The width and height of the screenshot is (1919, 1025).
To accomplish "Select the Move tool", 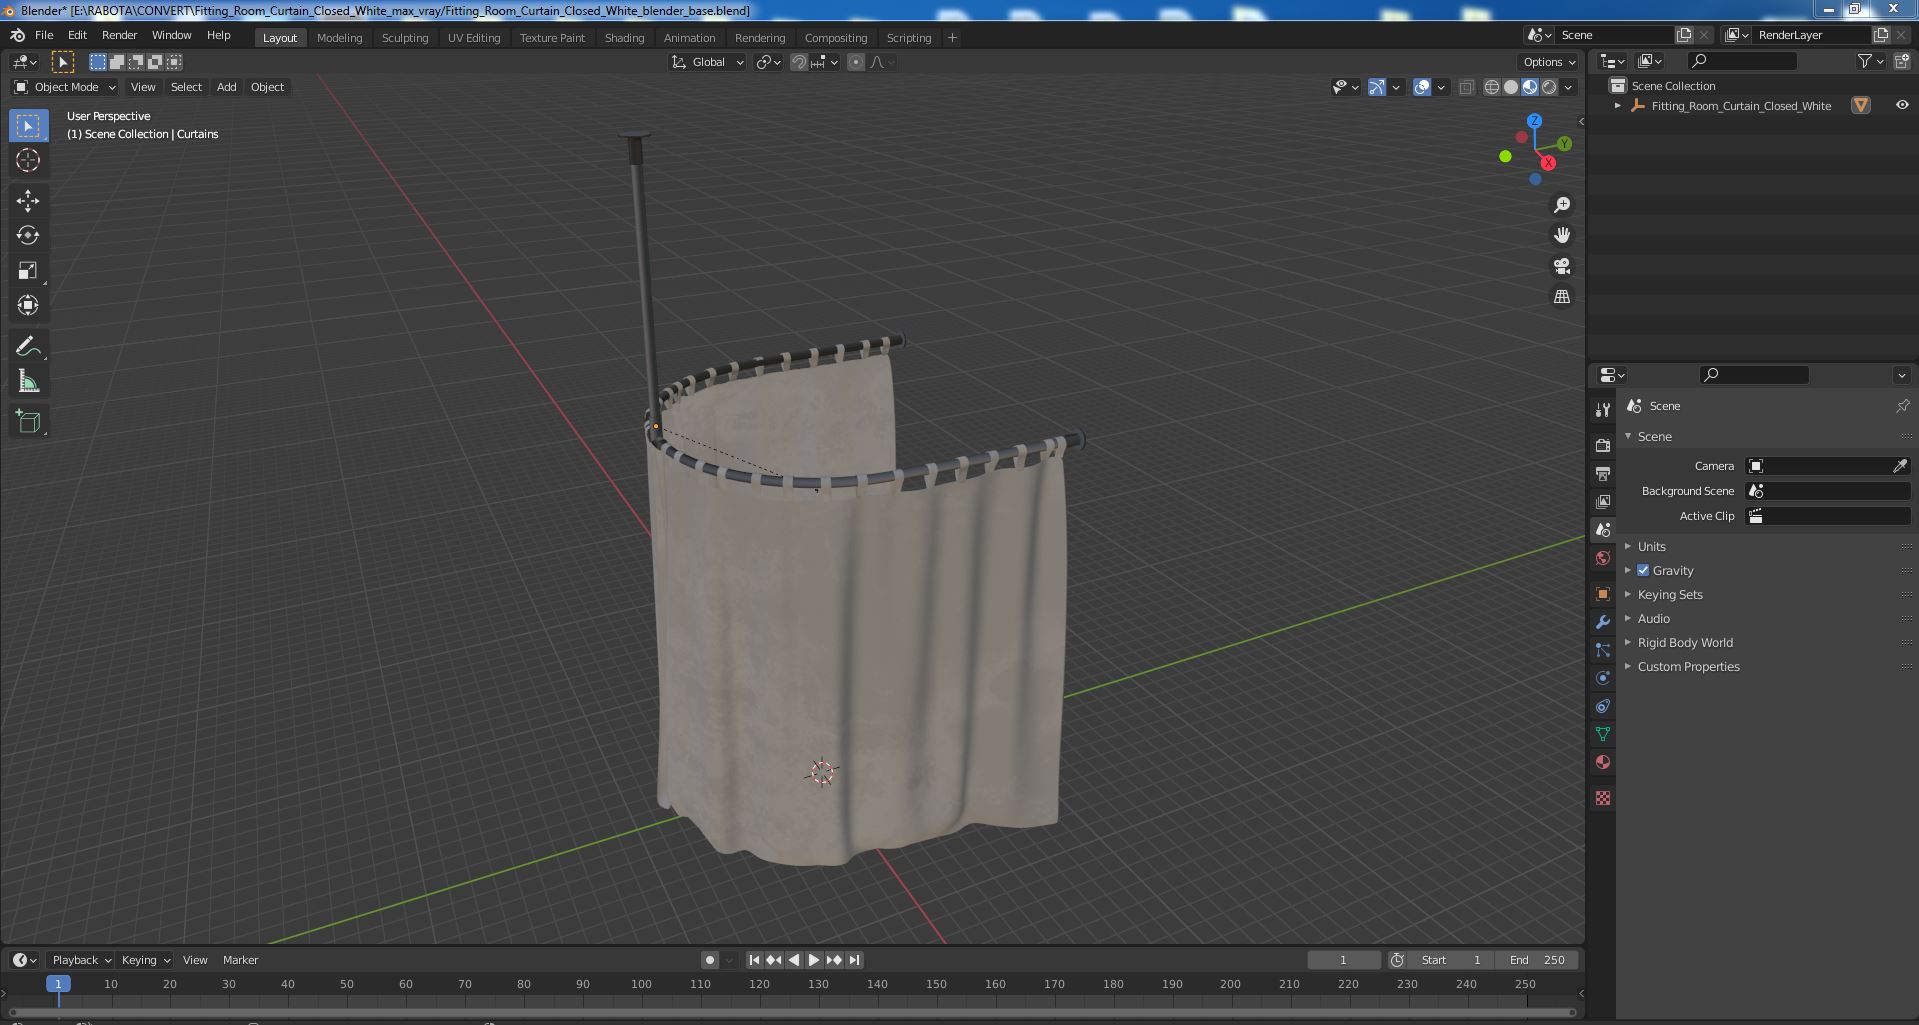I will click(28, 201).
